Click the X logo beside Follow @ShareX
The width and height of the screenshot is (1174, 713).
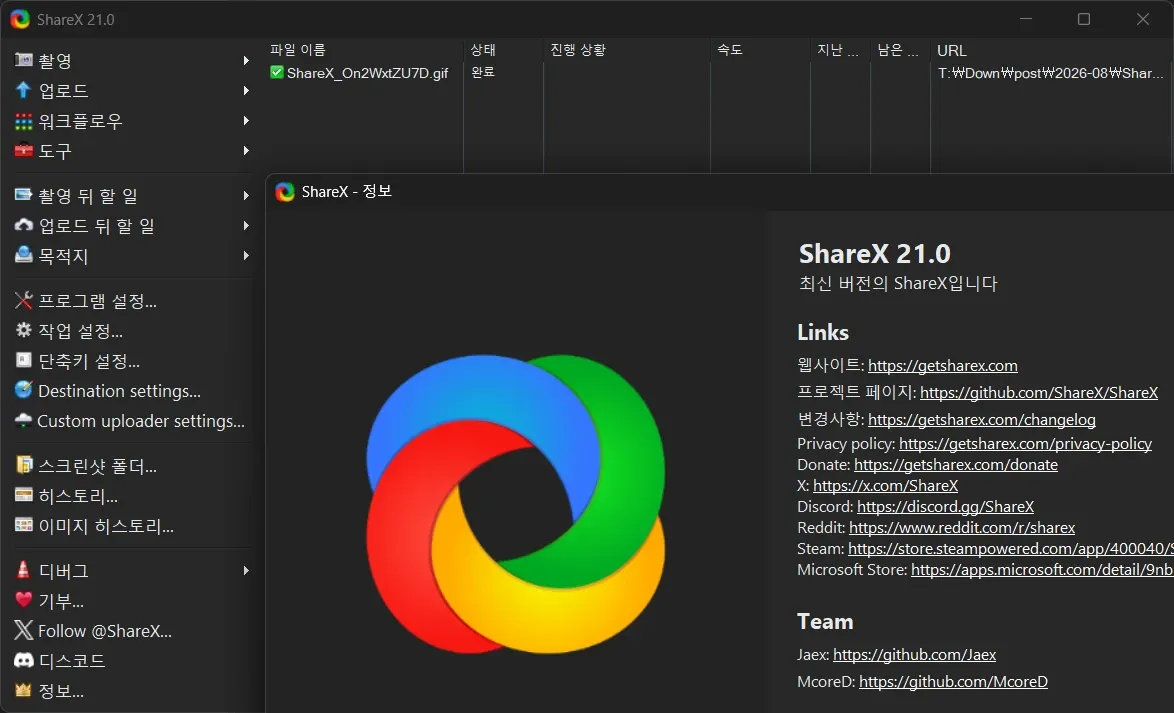coord(24,630)
